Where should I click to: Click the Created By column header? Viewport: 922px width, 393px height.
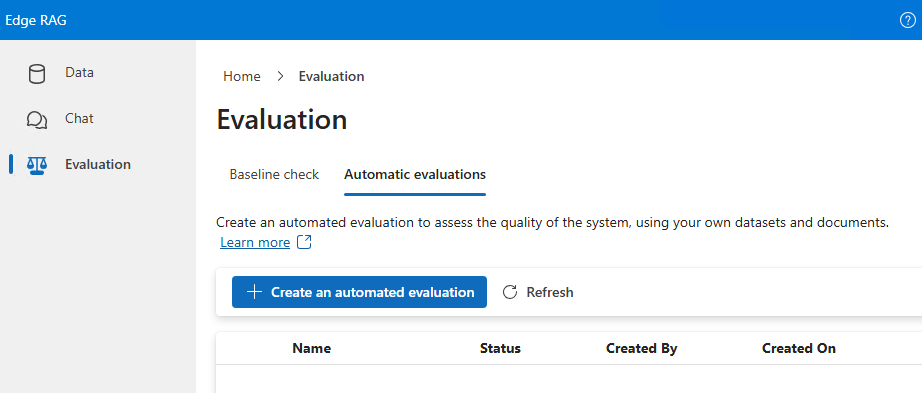click(642, 348)
